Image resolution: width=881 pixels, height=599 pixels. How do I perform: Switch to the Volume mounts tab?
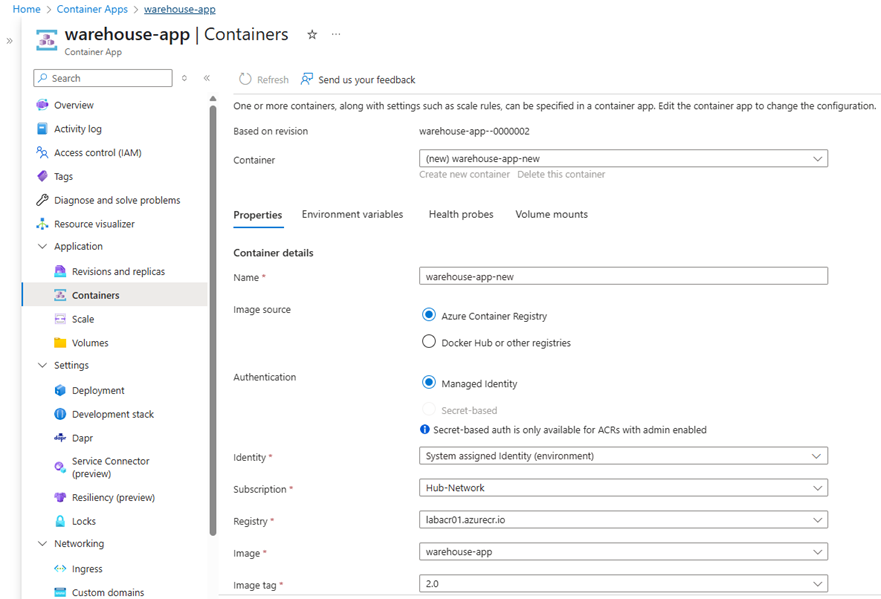point(551,214)
